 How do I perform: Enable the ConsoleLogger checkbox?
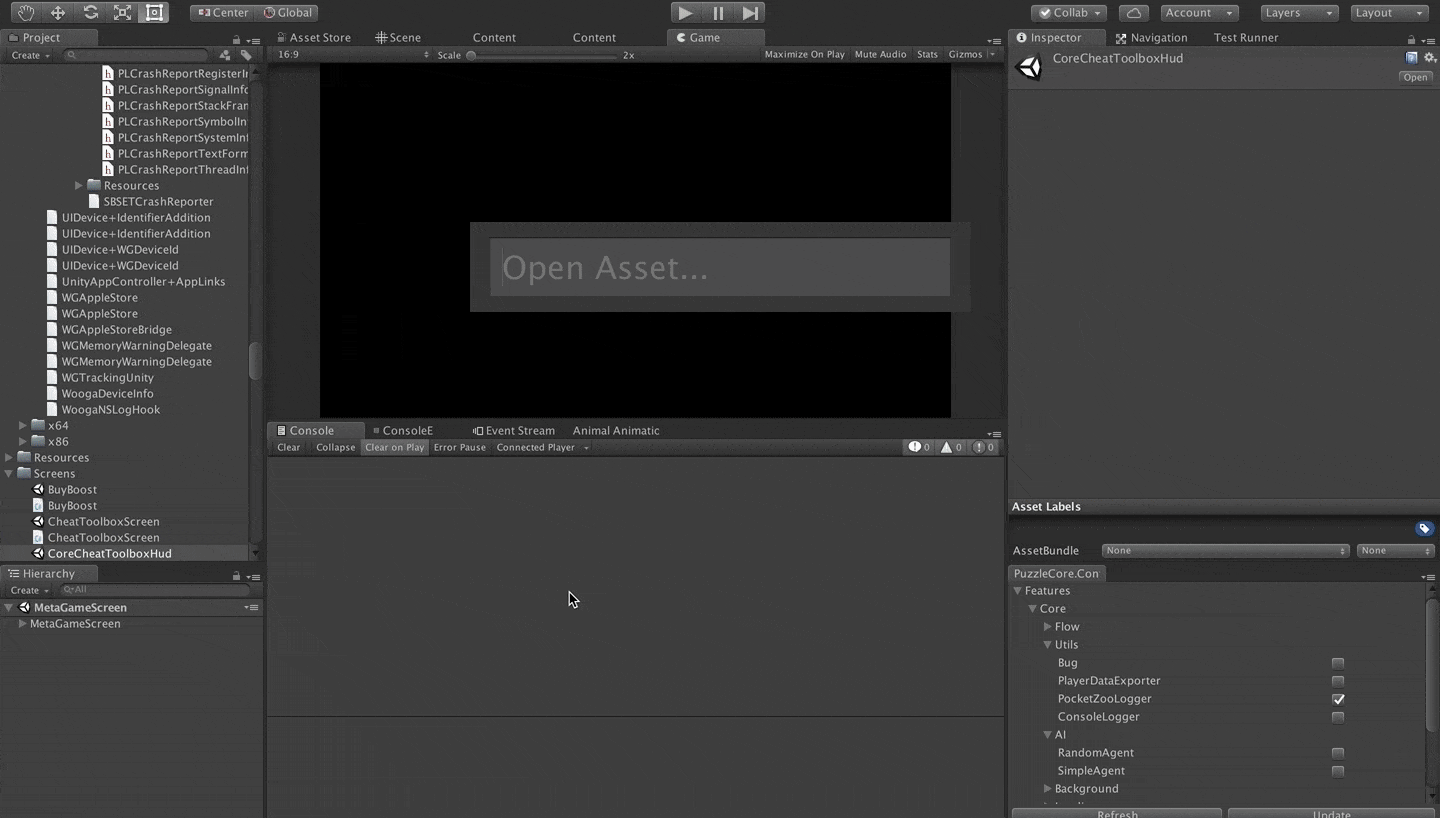pyautogui.click(x=1338, y=717)
